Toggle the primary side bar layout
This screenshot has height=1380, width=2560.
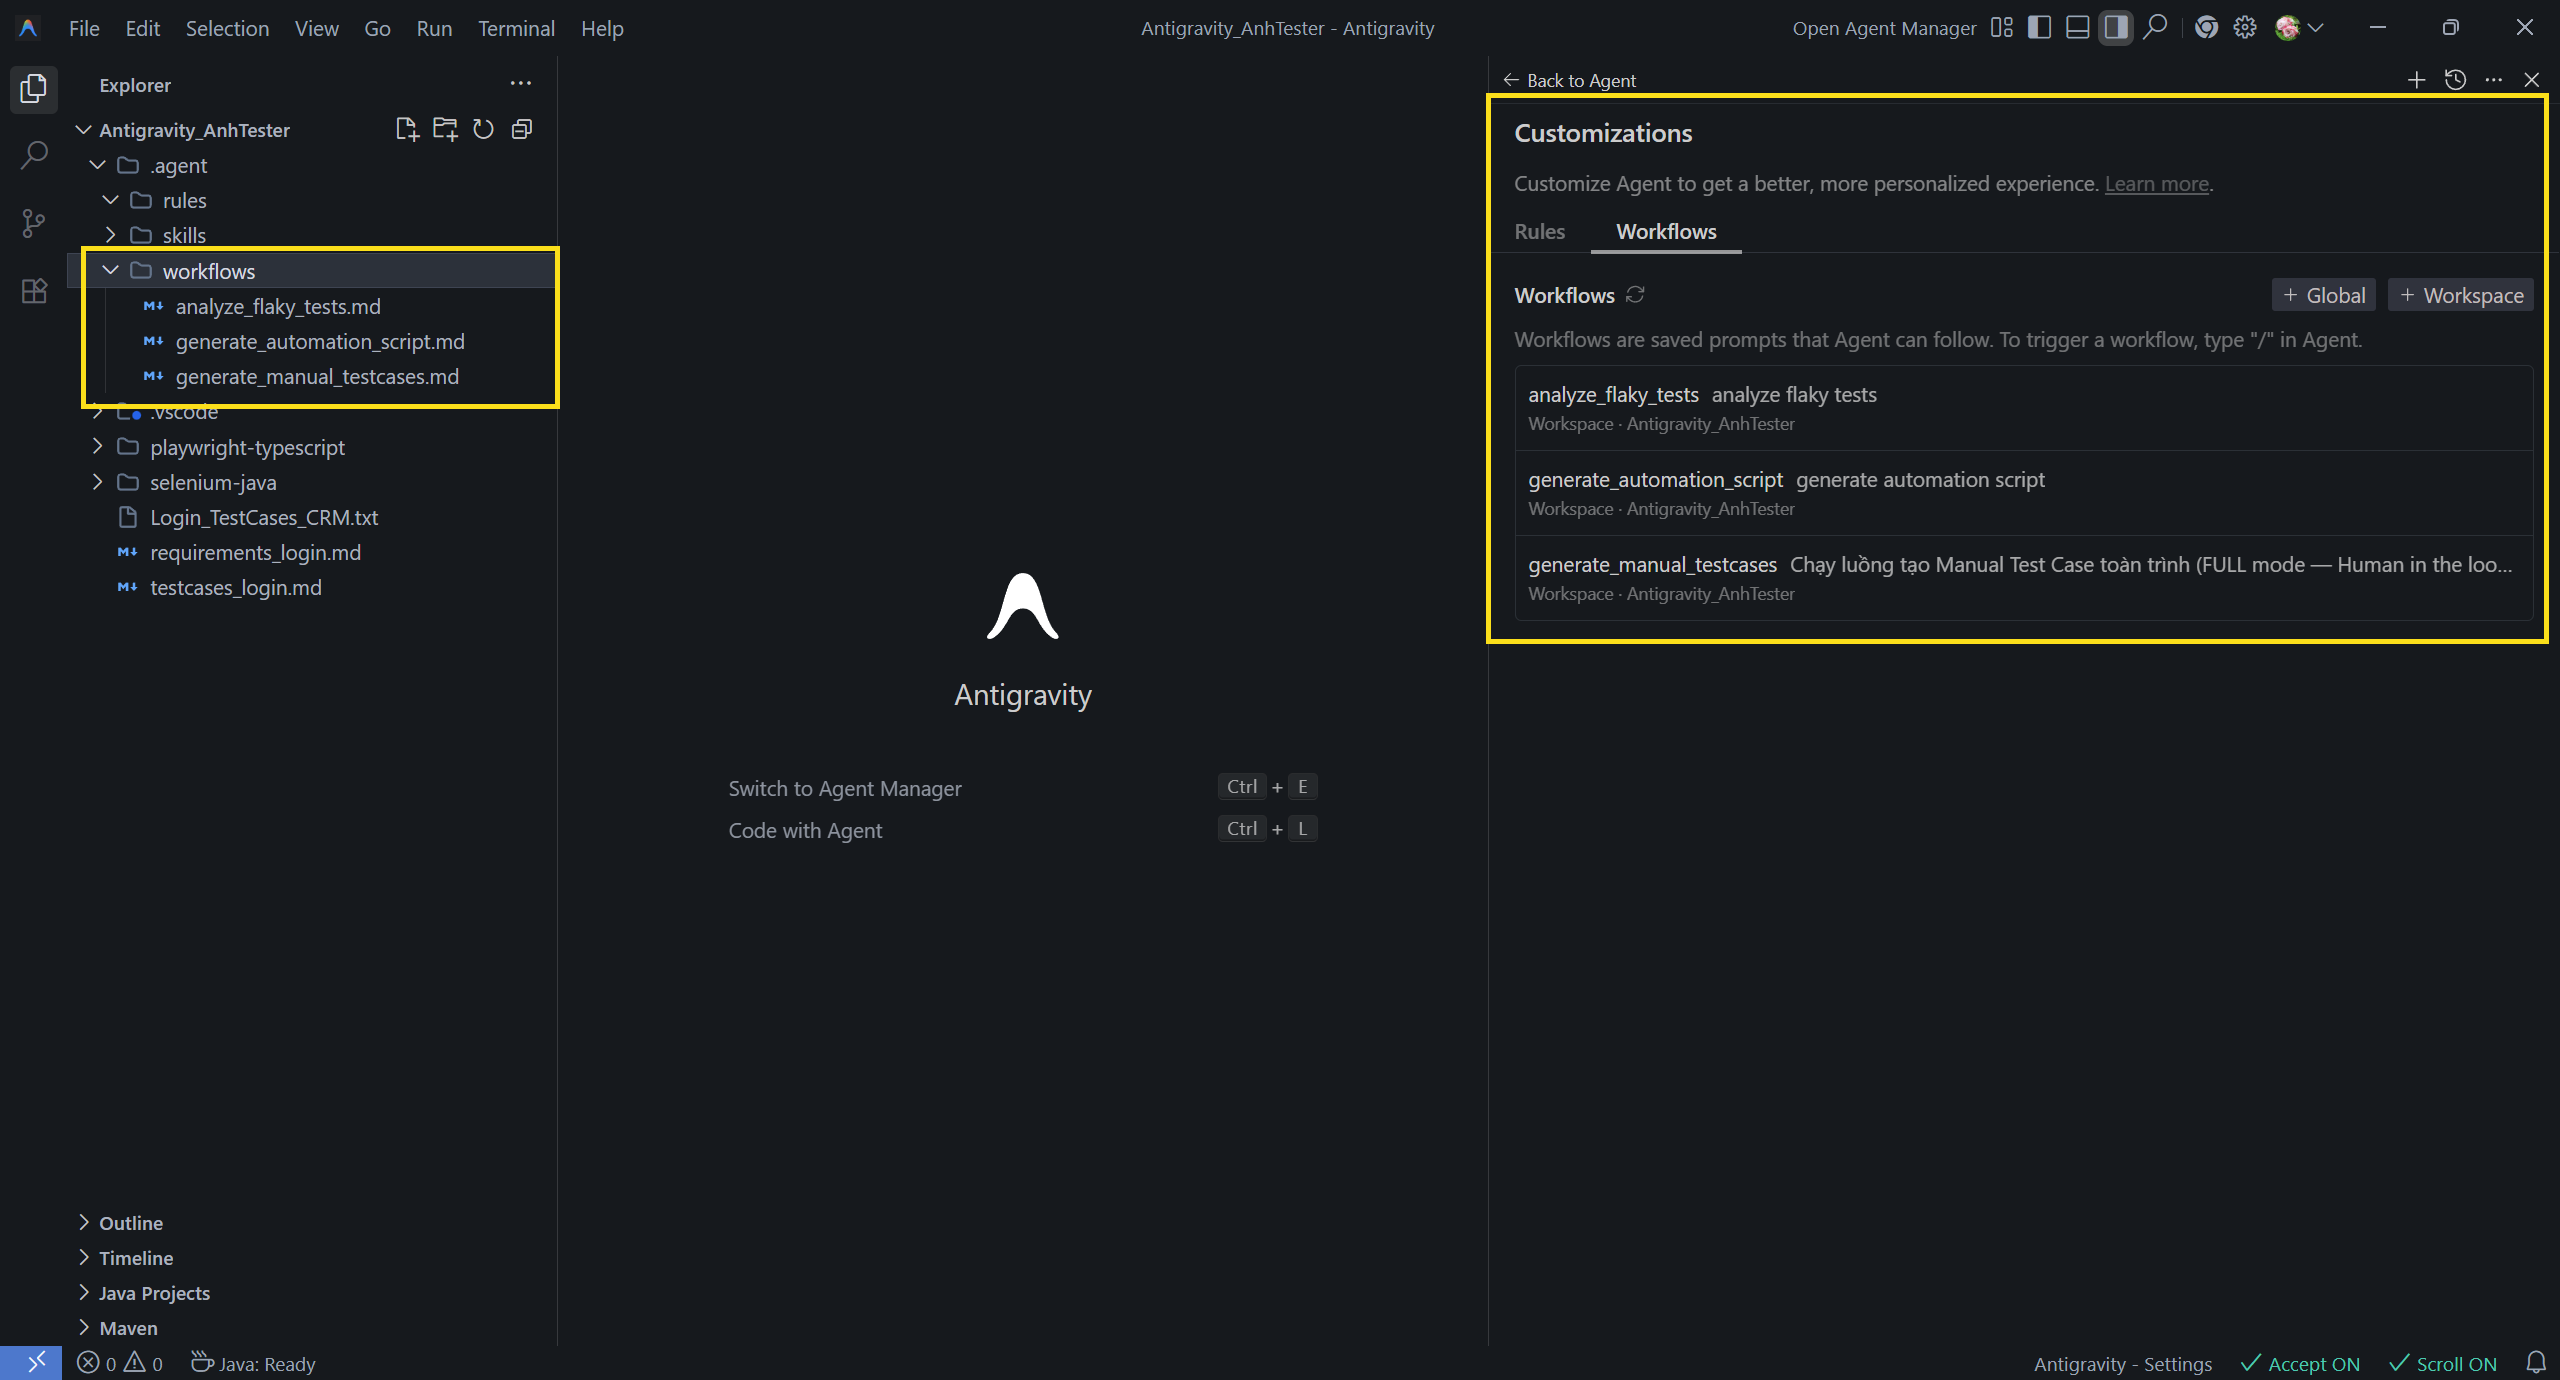click(2039, 28)
